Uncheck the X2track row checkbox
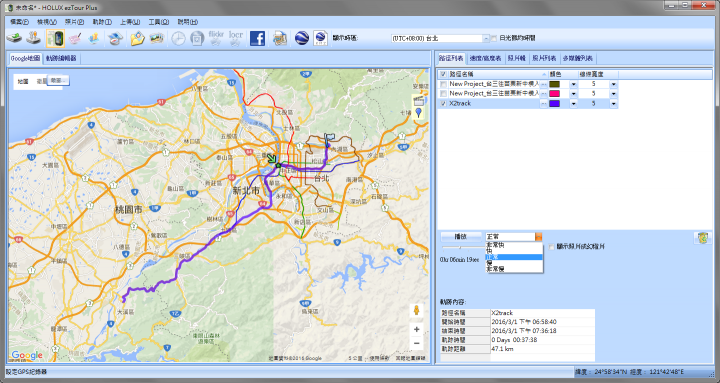Screen dimensions: 720x383 click(x=443, y=104)
